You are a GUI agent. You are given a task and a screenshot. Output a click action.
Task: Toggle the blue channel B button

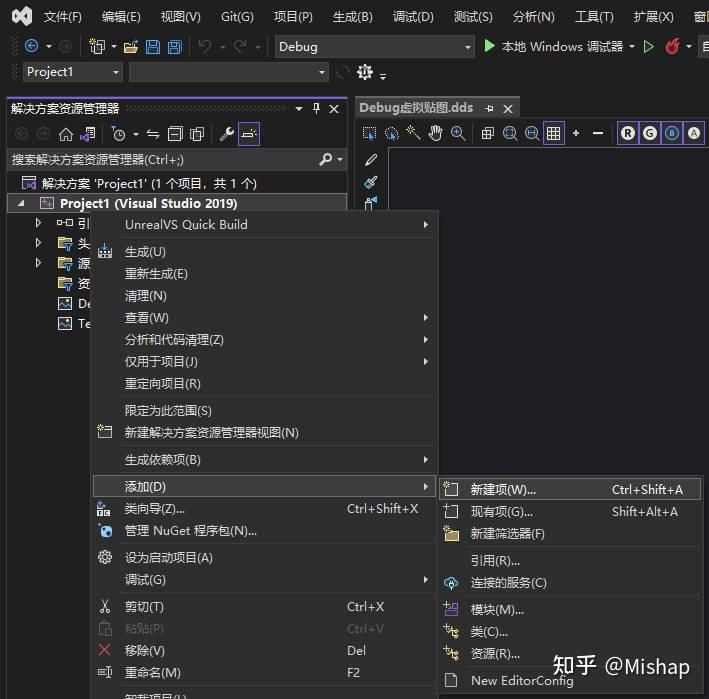pyautogui.click(x=672, y=133)
